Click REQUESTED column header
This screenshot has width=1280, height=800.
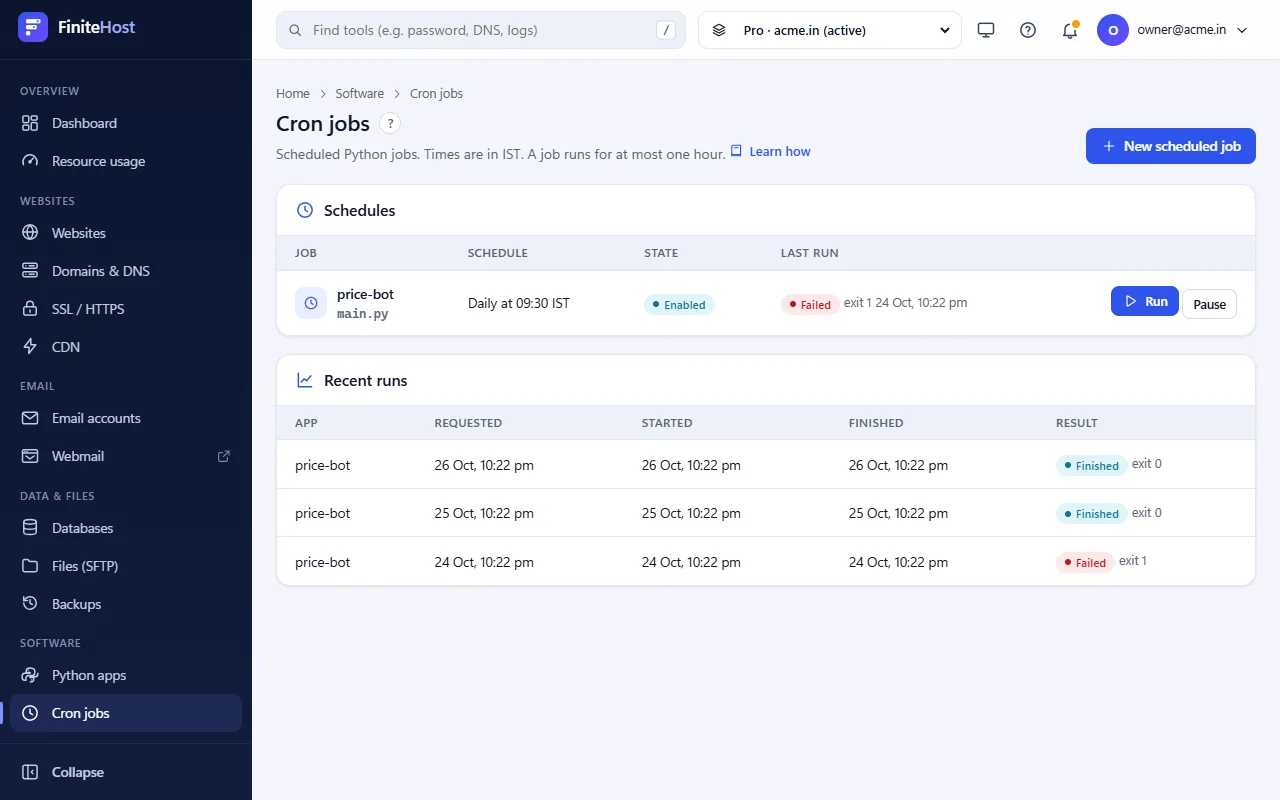tap(468, 423)
